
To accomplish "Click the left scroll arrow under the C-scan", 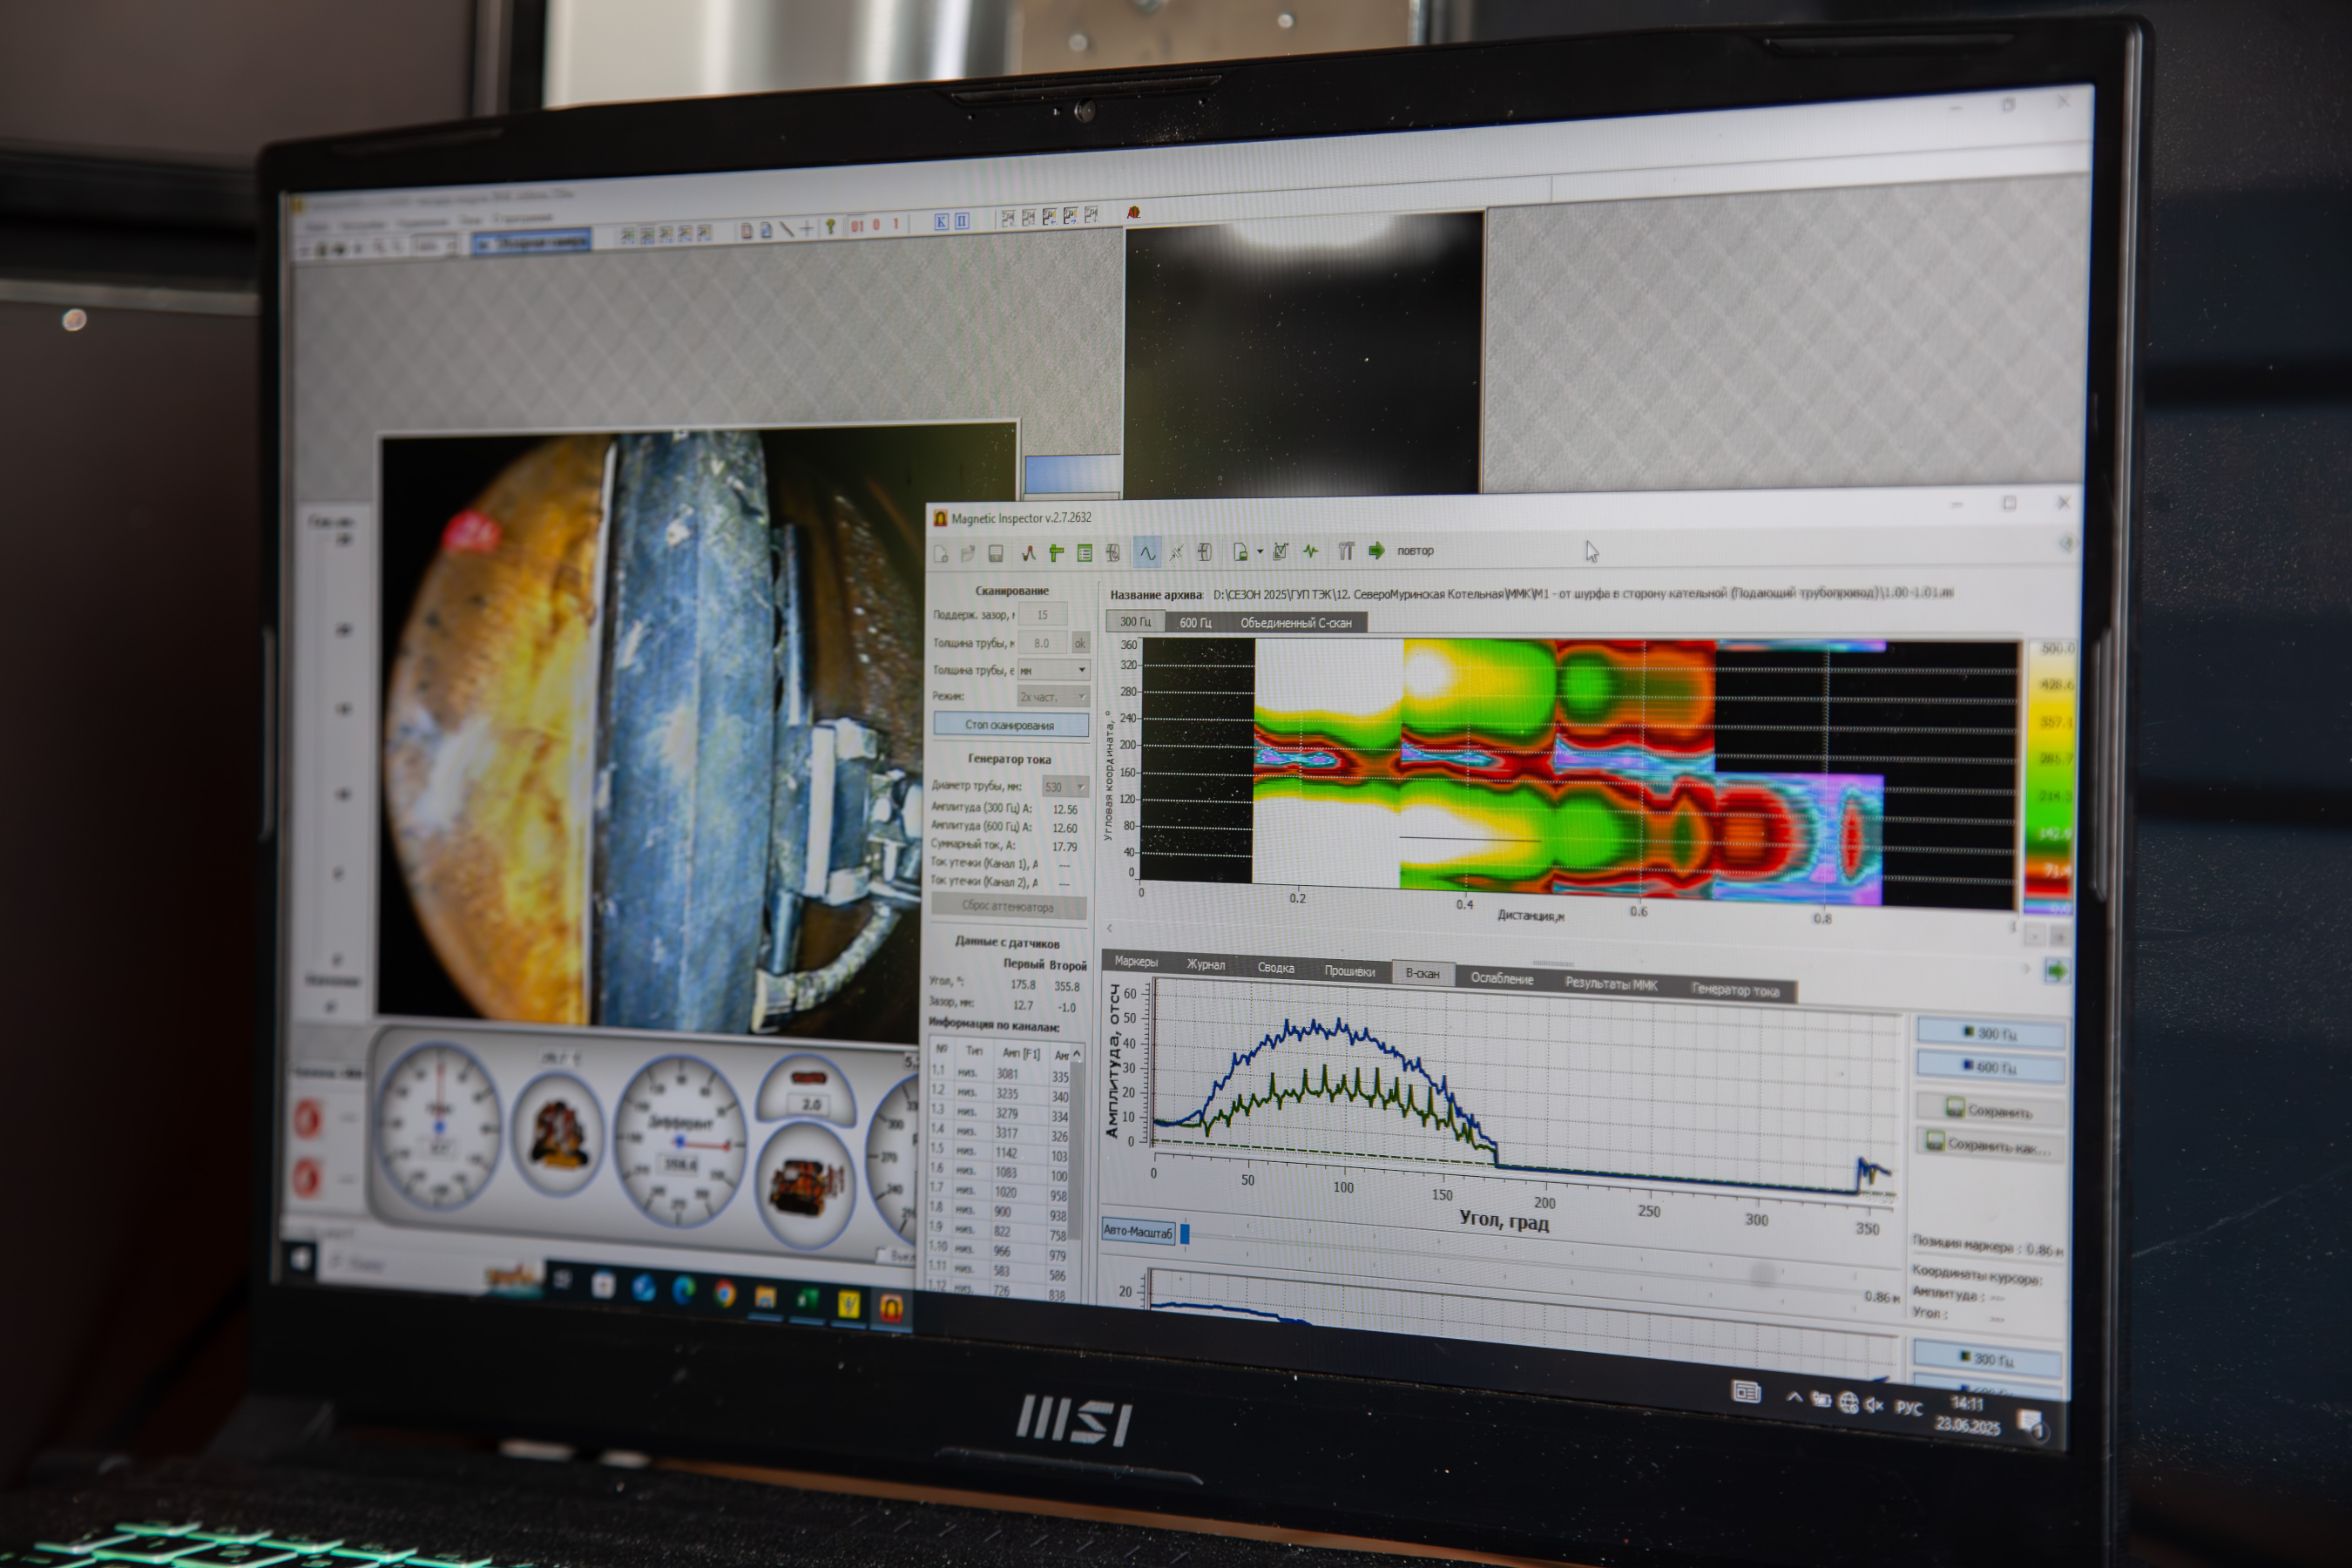I will coord(1109,928).
